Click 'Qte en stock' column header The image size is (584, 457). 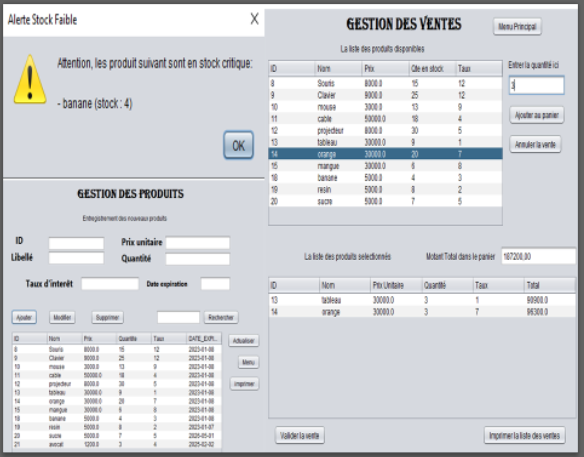pyautogui.click(x=432, y=69)
